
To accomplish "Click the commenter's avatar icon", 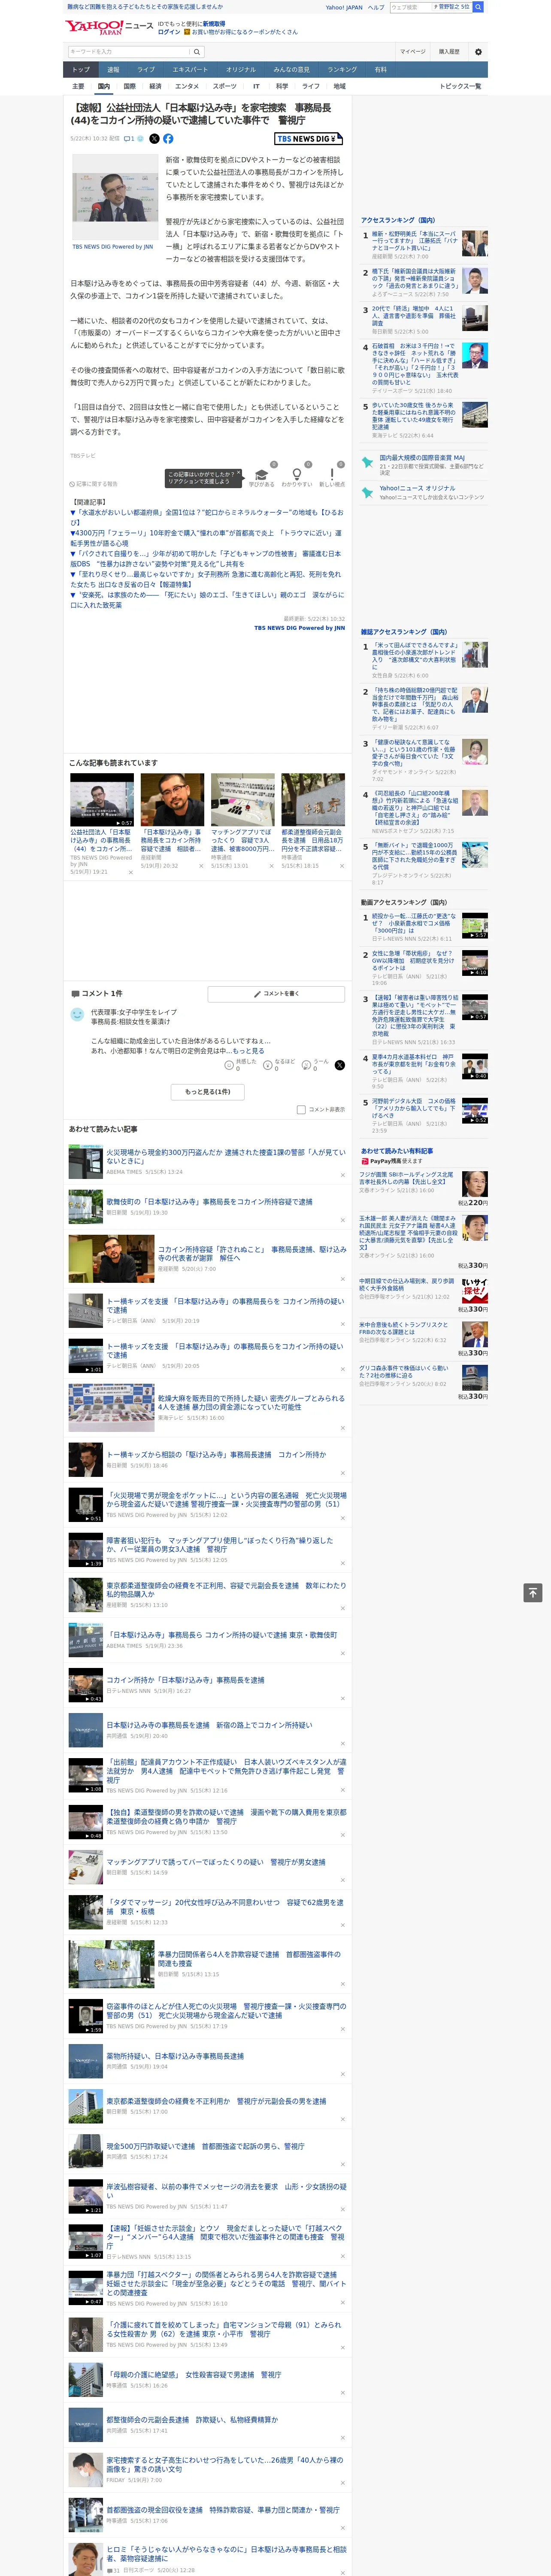I will click(x=77, y=1014).
